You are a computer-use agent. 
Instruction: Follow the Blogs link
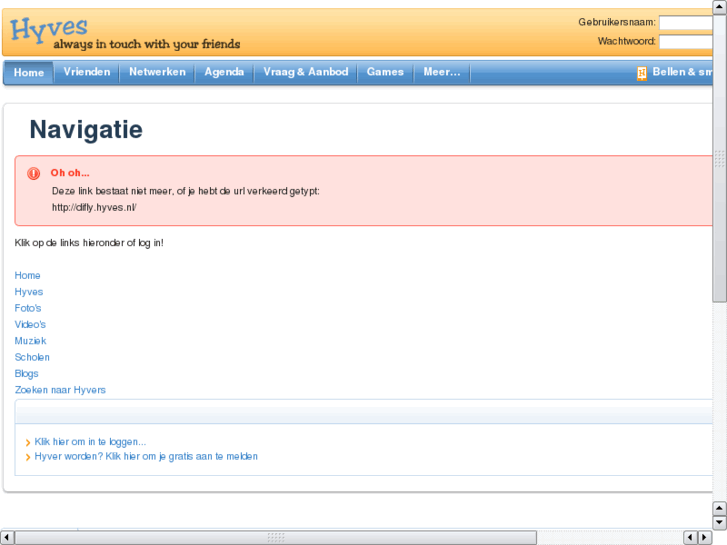26,373
